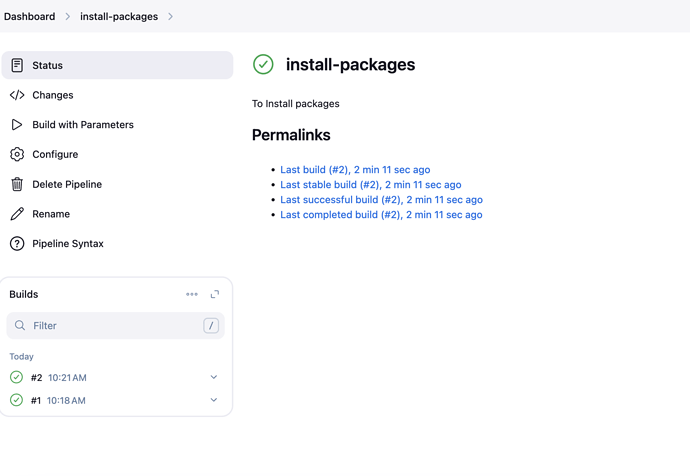Image resolution: width=690 pixels, height=476 pixels.
Task: Click build #2 success status icon
Action: 16,377
